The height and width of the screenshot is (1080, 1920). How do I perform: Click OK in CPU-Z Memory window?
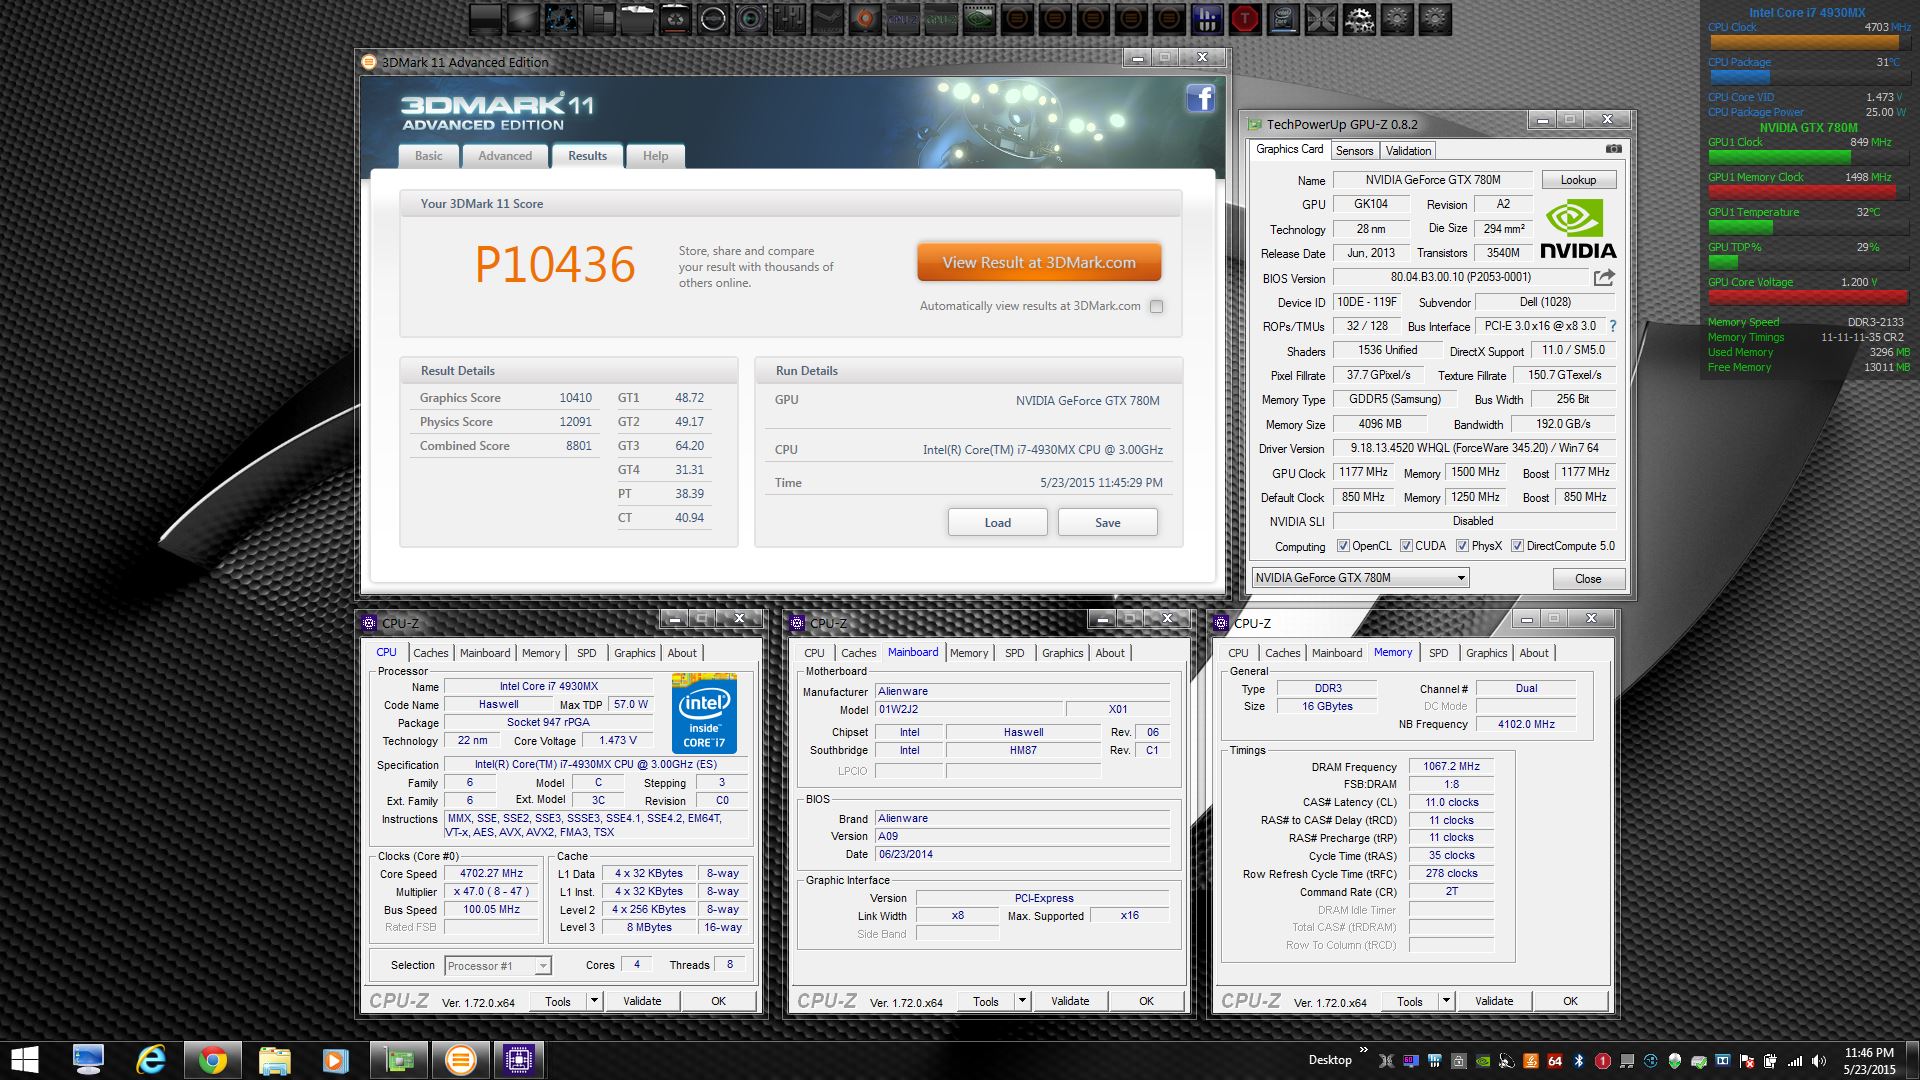tap(1570, 1001)
